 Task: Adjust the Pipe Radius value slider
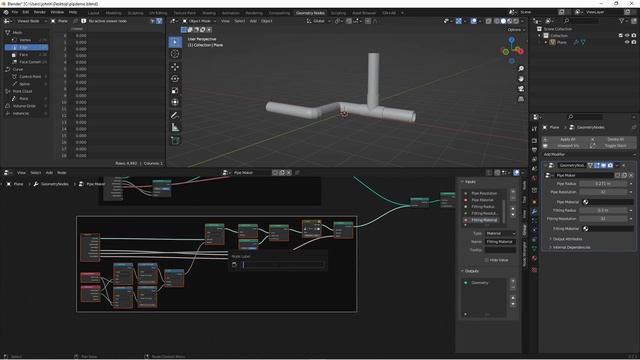pos(603,184)
